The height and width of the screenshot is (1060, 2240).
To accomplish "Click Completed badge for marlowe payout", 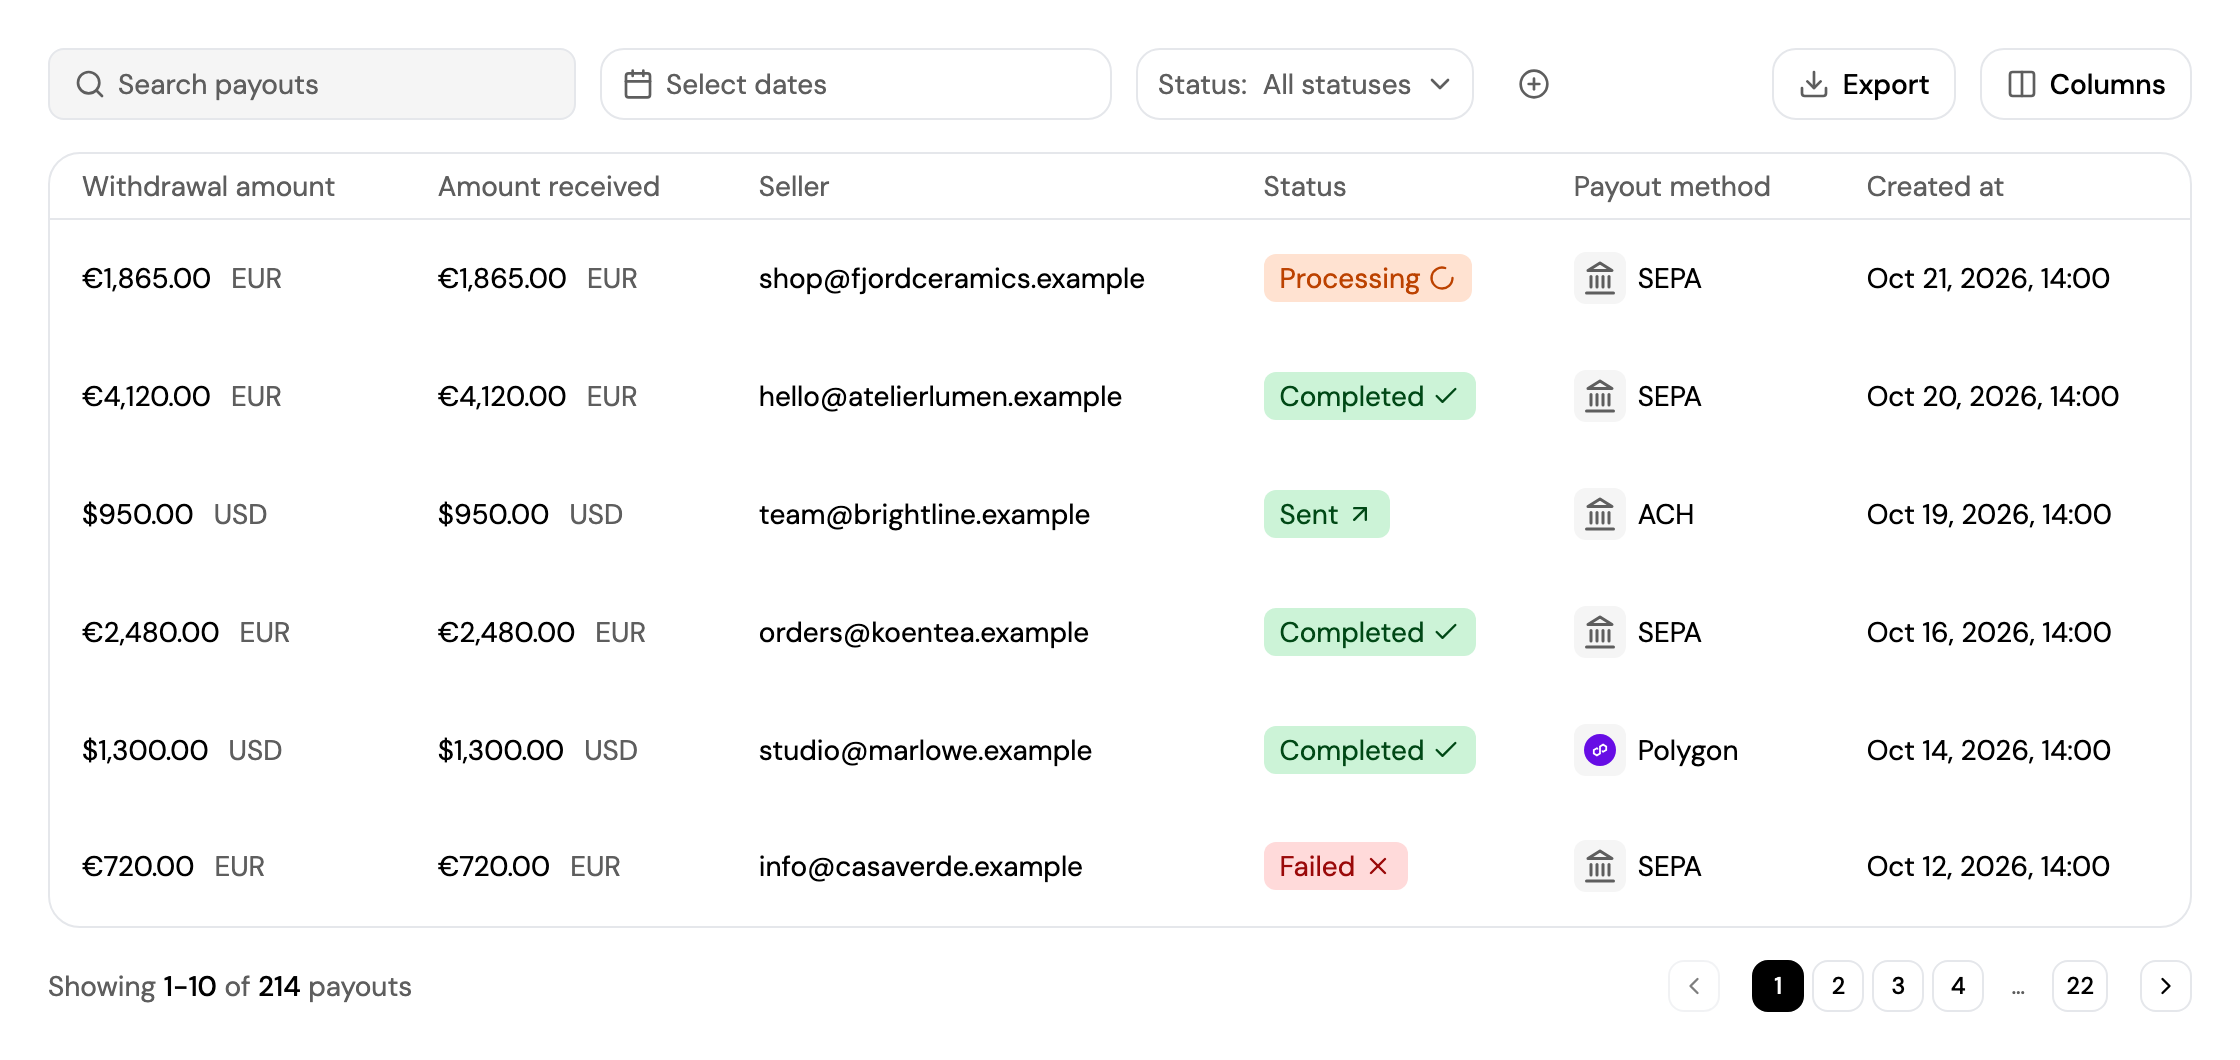I will 1369,750.
